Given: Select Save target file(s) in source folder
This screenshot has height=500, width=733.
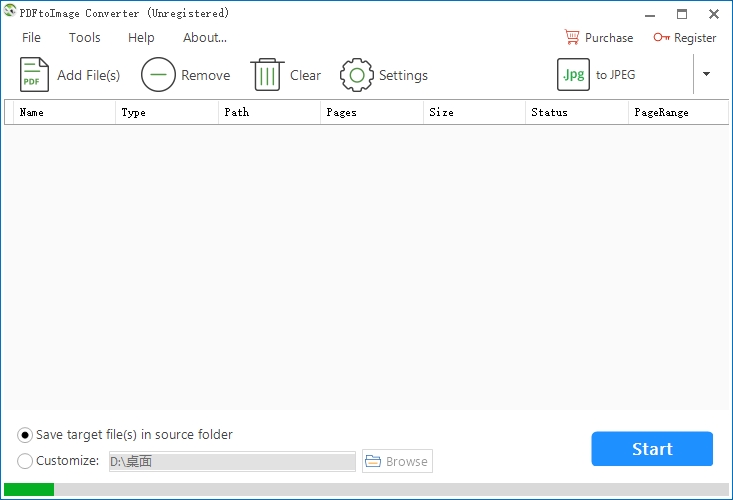Looking at the screenshot, I should [x=25, y=435].
